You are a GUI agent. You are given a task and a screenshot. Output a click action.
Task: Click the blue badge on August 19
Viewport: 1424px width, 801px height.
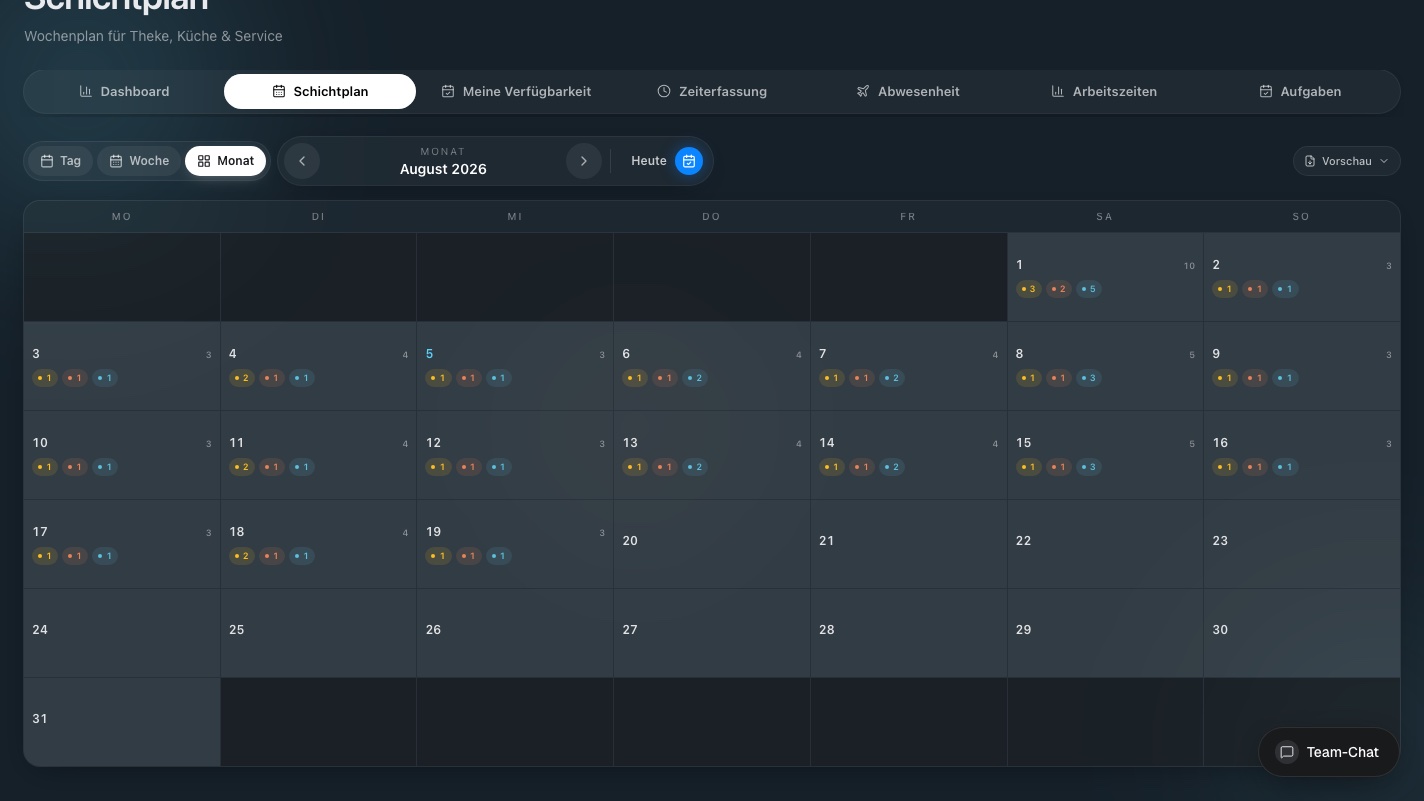pos(498,556)
